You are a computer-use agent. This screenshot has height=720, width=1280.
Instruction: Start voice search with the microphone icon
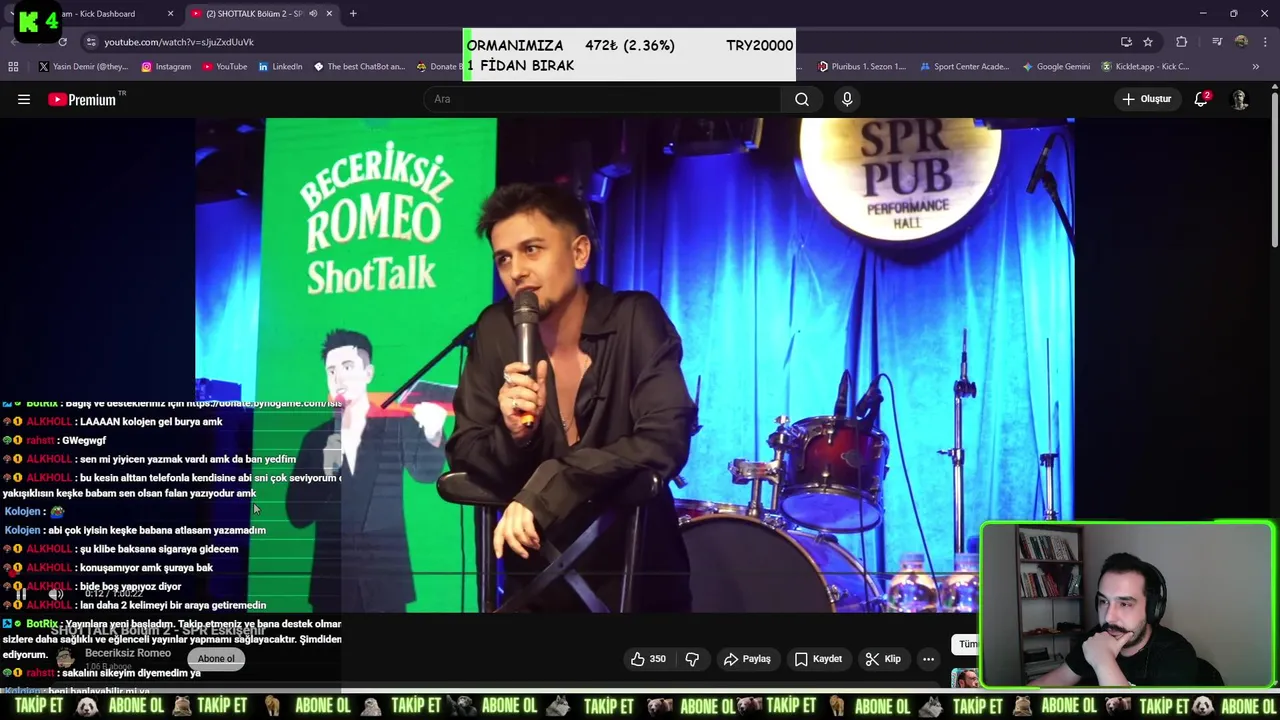pyautogui.click(x=847, y=99)
